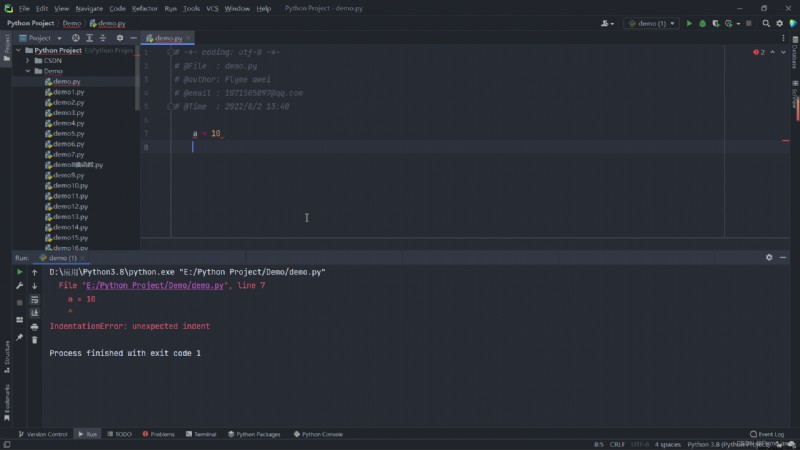Jump up the stack trace arrow
The height and width of the screenshot is (450, 800).
35,272
